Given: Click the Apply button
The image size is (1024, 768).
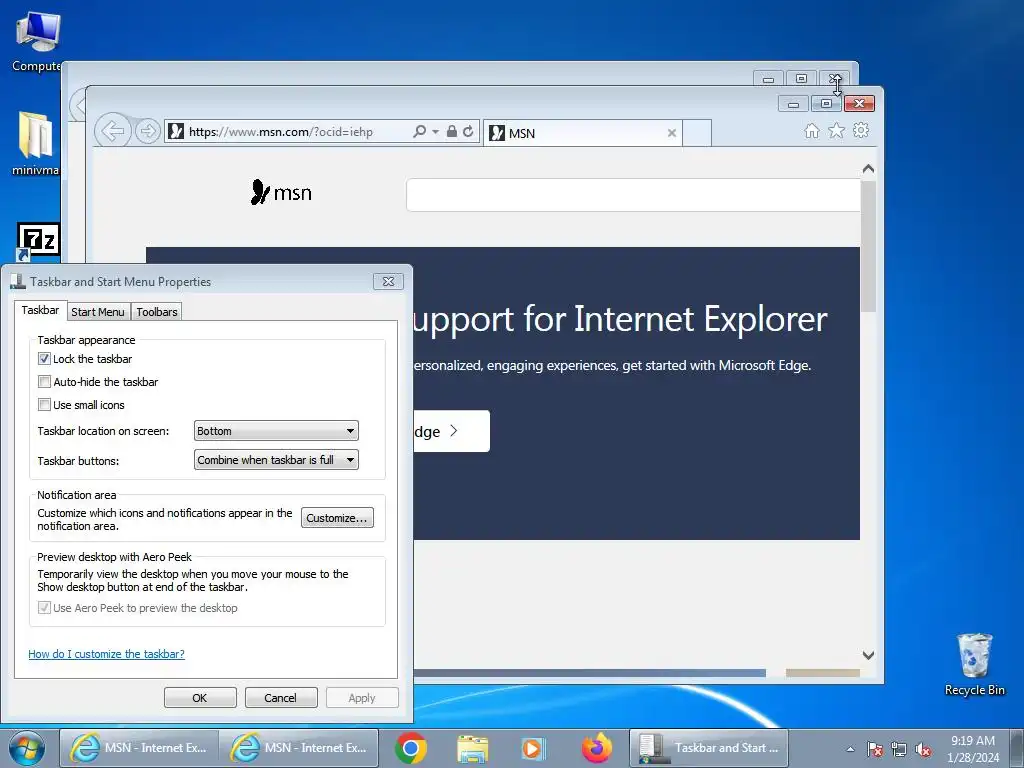Looking at the screenshot, I should [x=362, y=697].
